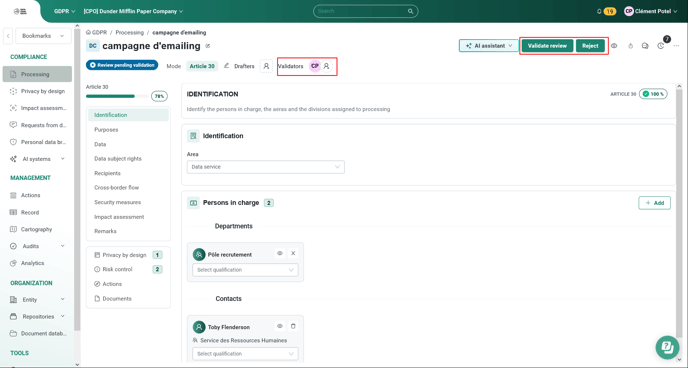
Task: Open the more options ellipsis menu
Action: [x=676, y=46]
